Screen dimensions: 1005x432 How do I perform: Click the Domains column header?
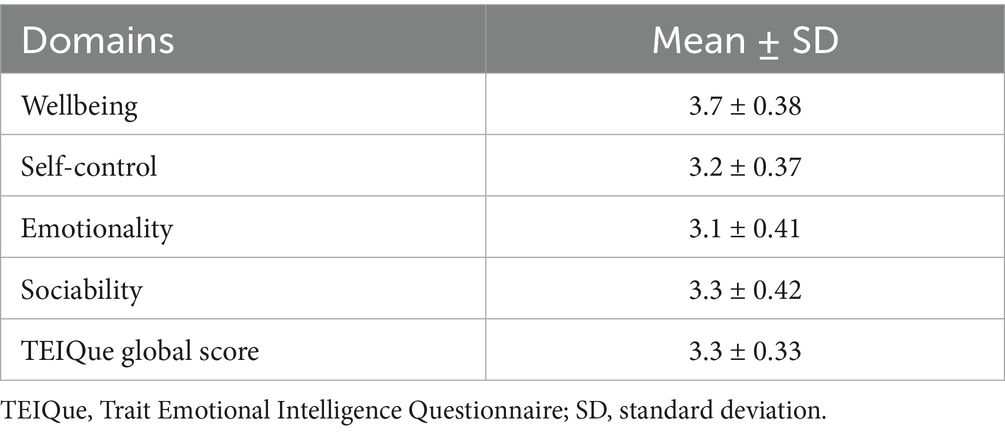tap(98, 41)
